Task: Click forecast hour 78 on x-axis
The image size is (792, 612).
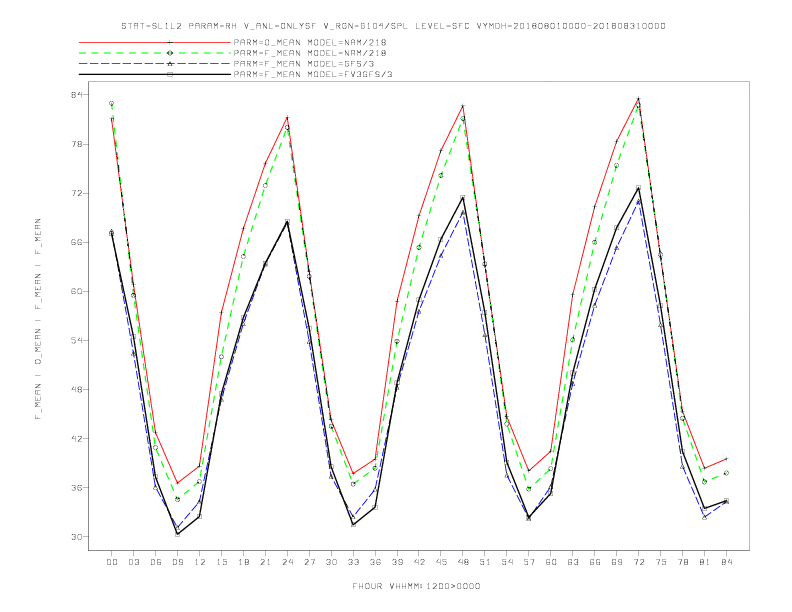Action: pos(682,562)
